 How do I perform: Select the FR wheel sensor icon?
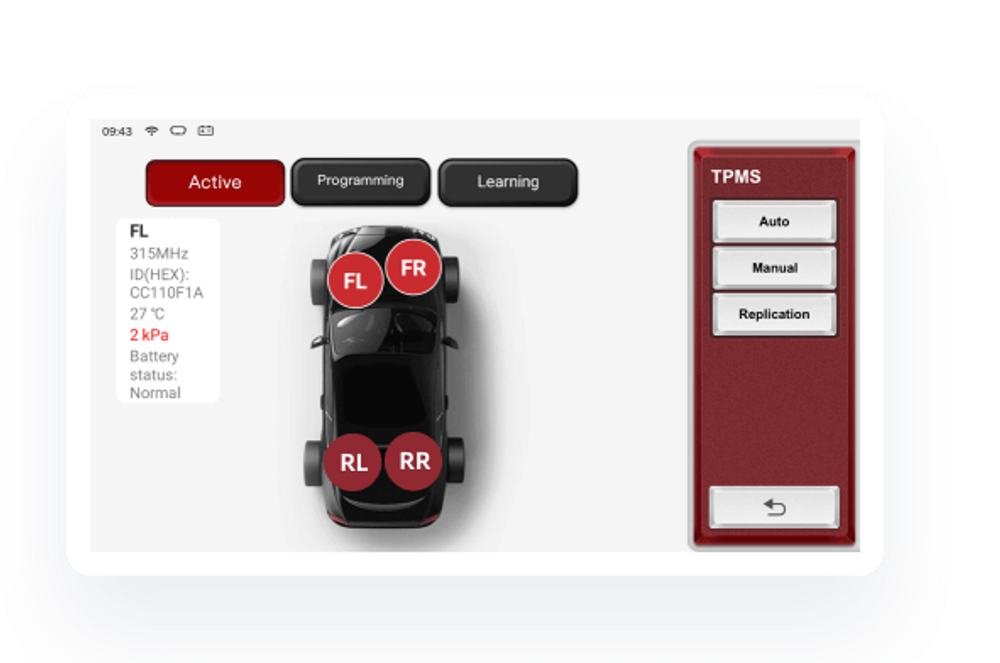tap(413, 268)
